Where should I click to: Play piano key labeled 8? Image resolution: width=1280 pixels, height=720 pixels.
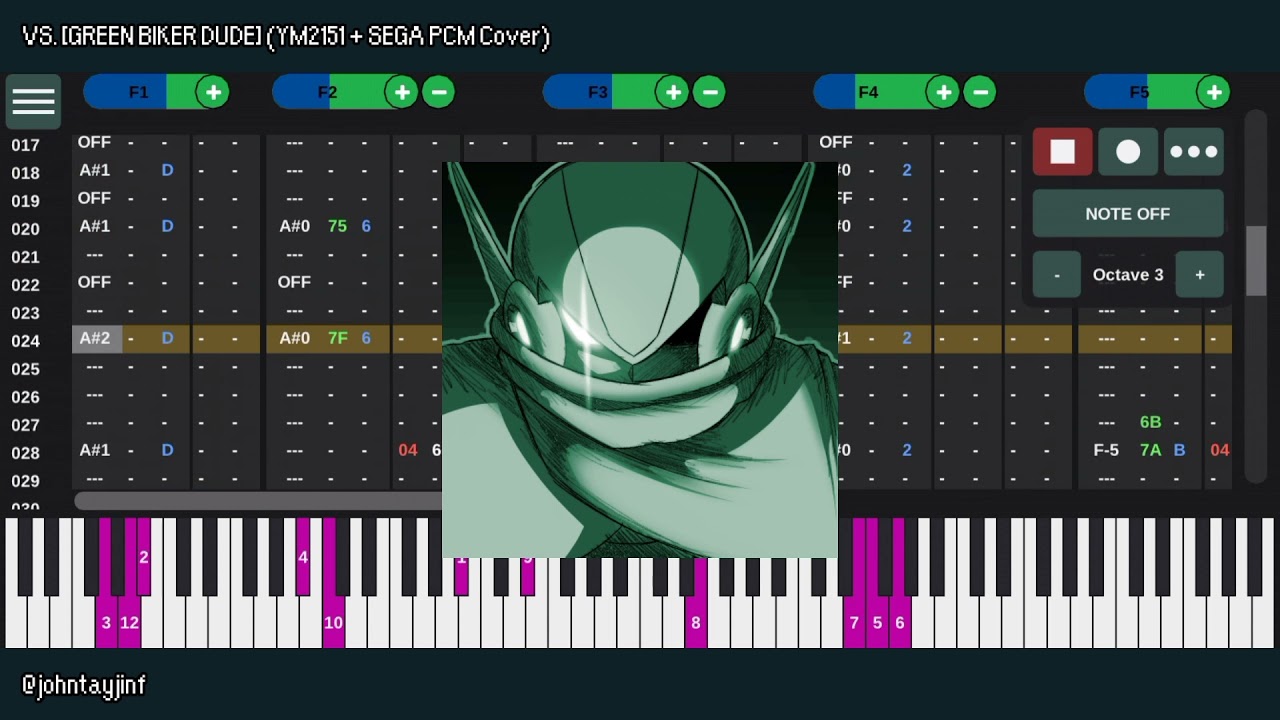(x=696, y=623)
